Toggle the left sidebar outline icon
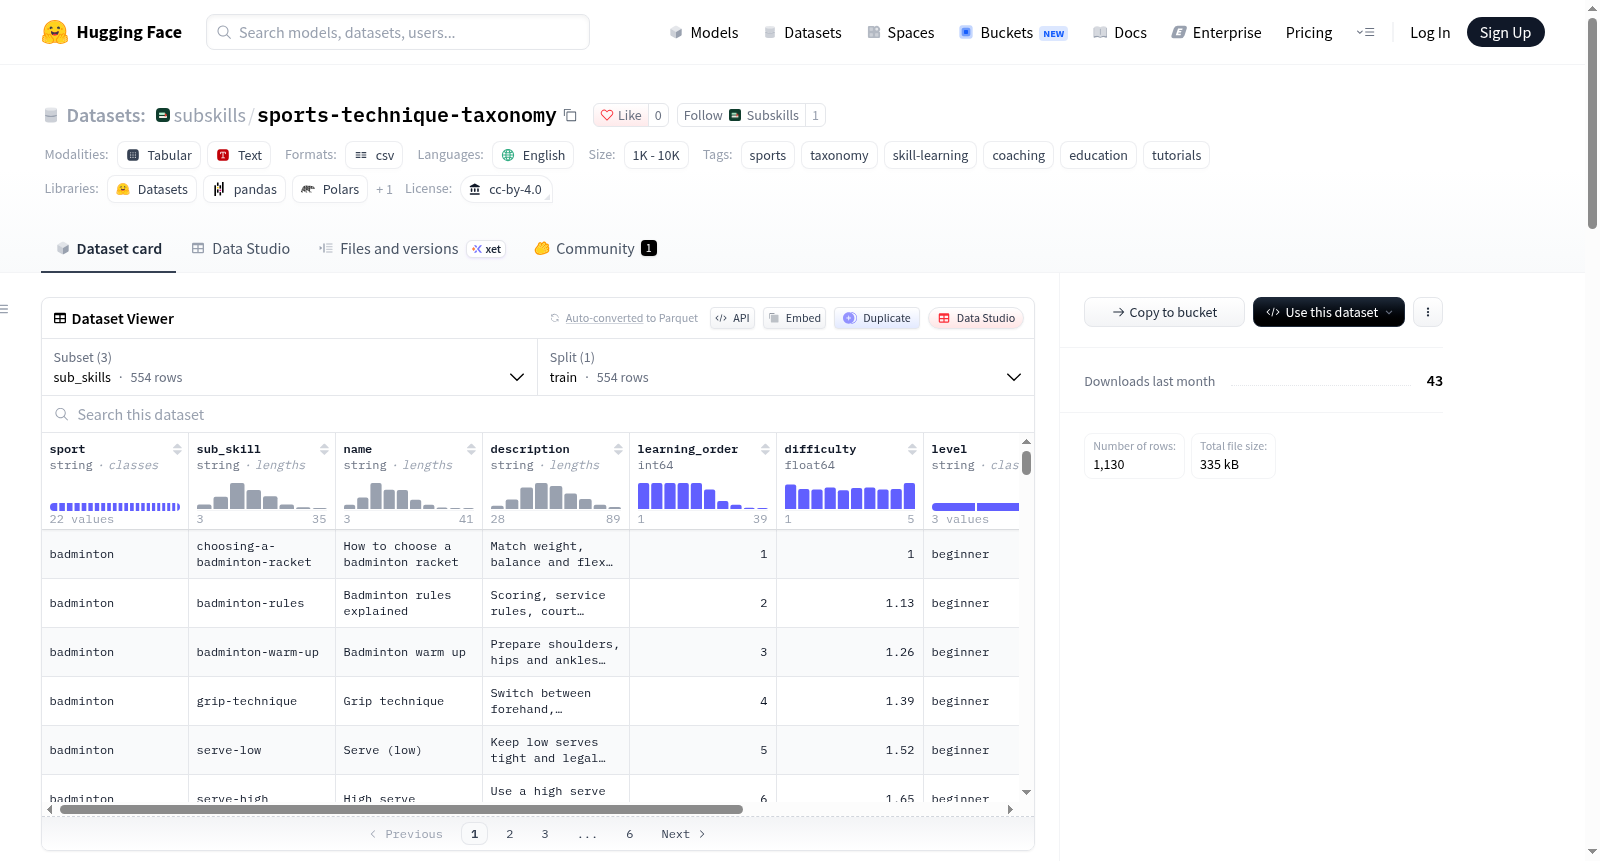This screenshot has height=861, width=1600. click(5, 309)
